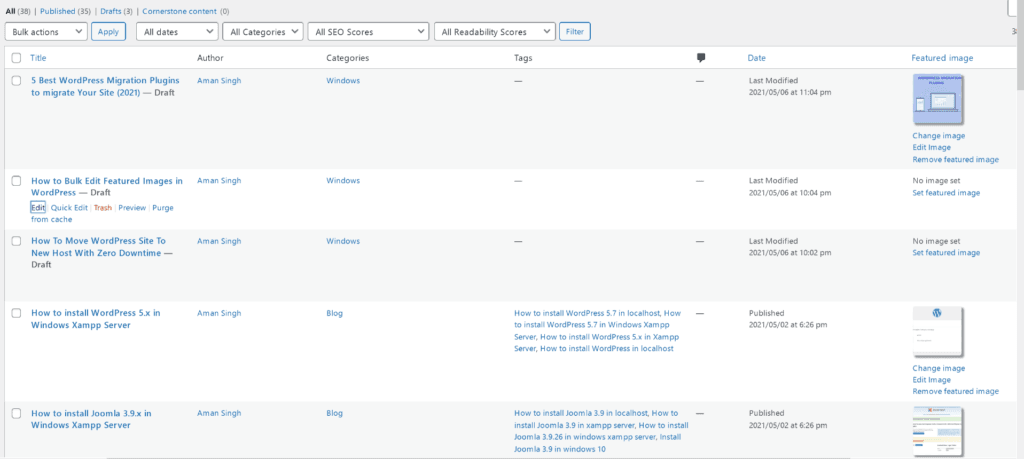Click the Featured image column header
The image size is (1024, 459).
tap(942, 58)
